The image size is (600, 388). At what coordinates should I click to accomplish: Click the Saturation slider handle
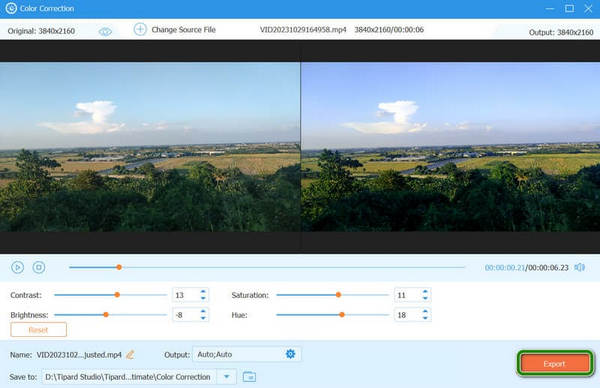[x=338, y=295]
